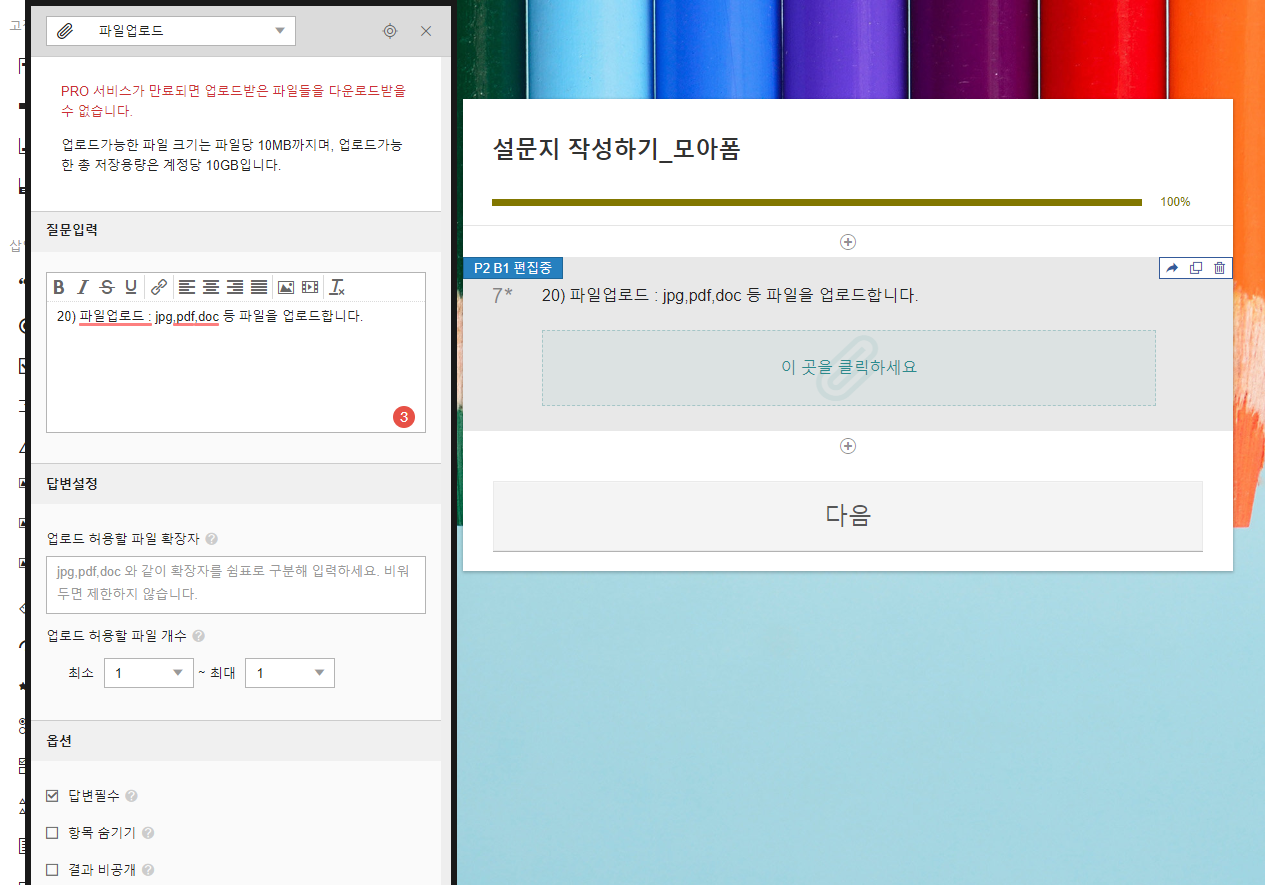Apply underline formatting
Screen dimensions: 1265x885
pos(131,287)
